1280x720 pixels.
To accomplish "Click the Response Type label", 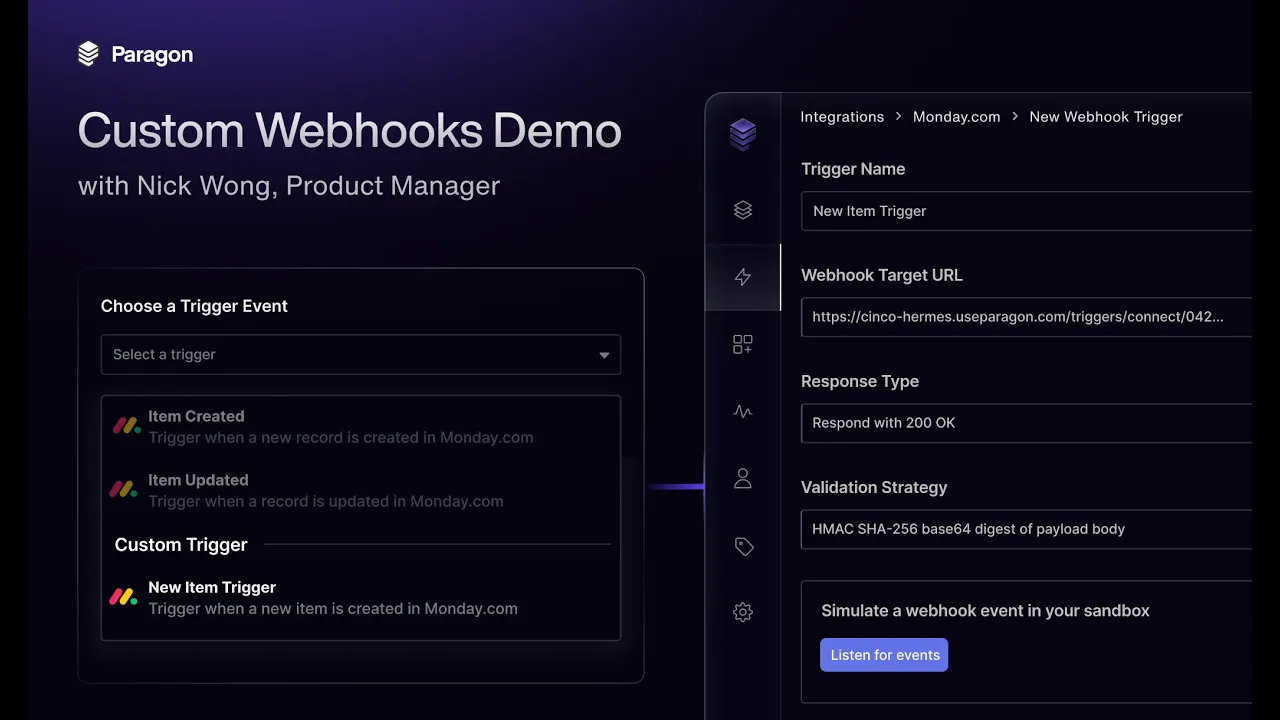I will pos(860,381).
